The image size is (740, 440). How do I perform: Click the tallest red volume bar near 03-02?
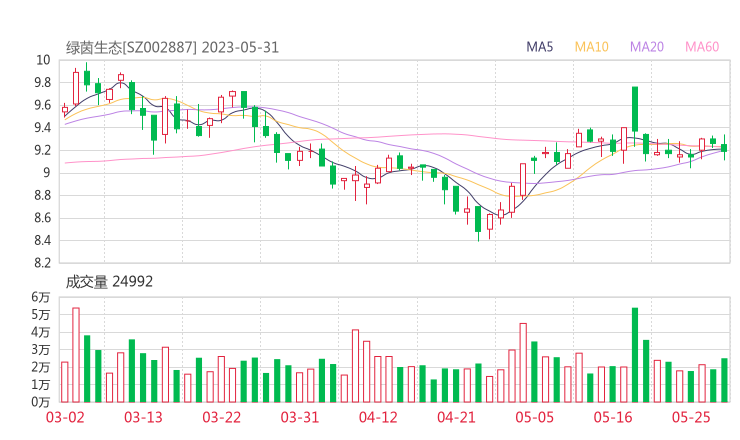tap(76, 355)
